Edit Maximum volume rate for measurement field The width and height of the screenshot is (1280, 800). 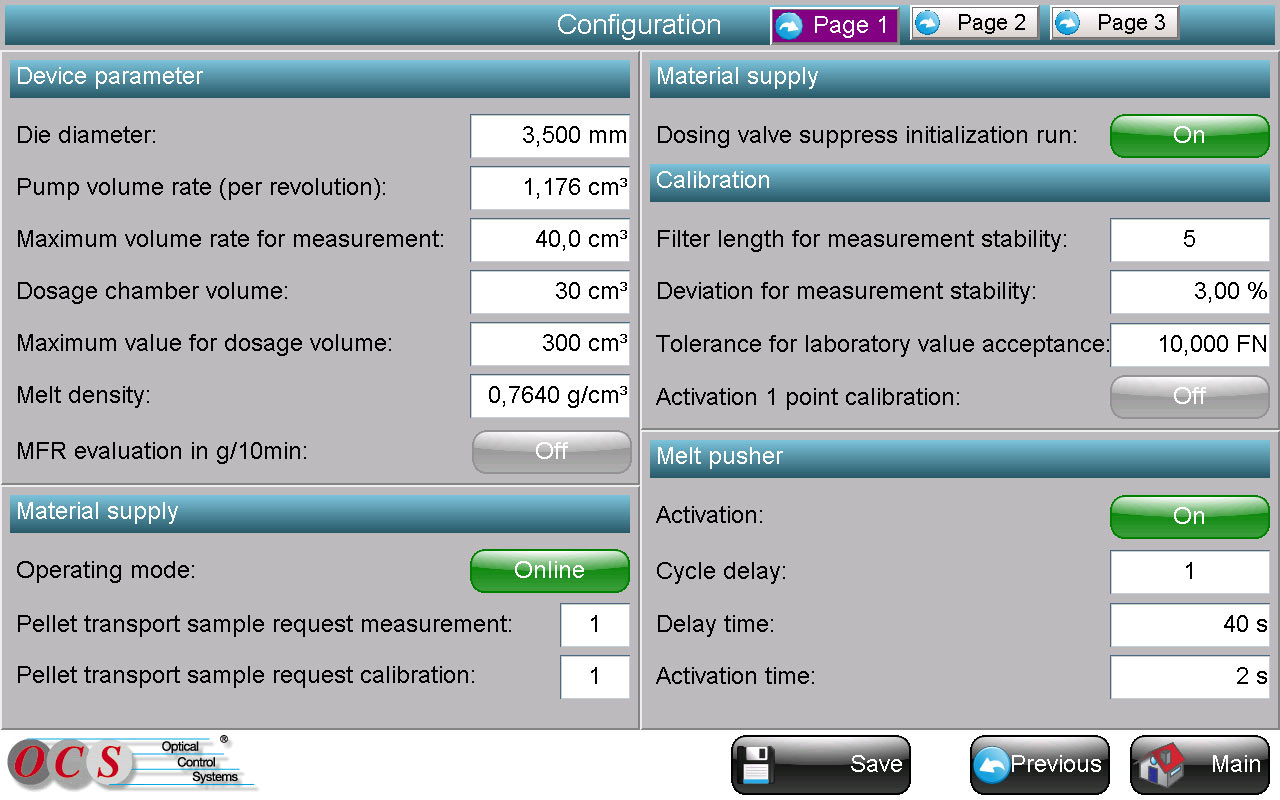point(550,240)
